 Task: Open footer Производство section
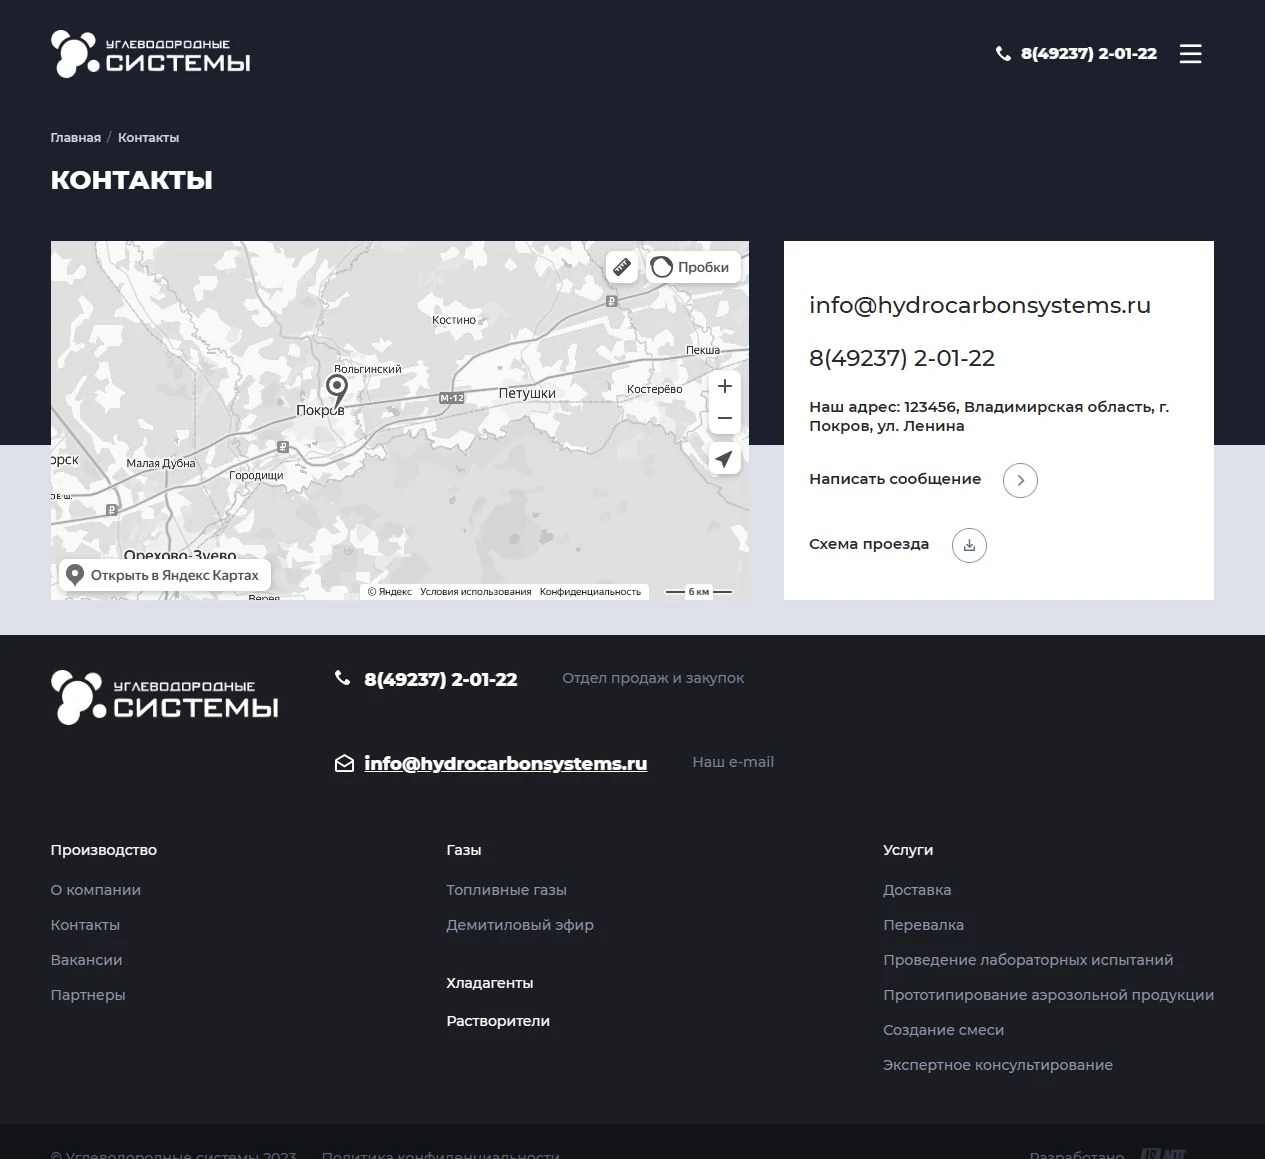pyautogui.click(x=104, y=850)
